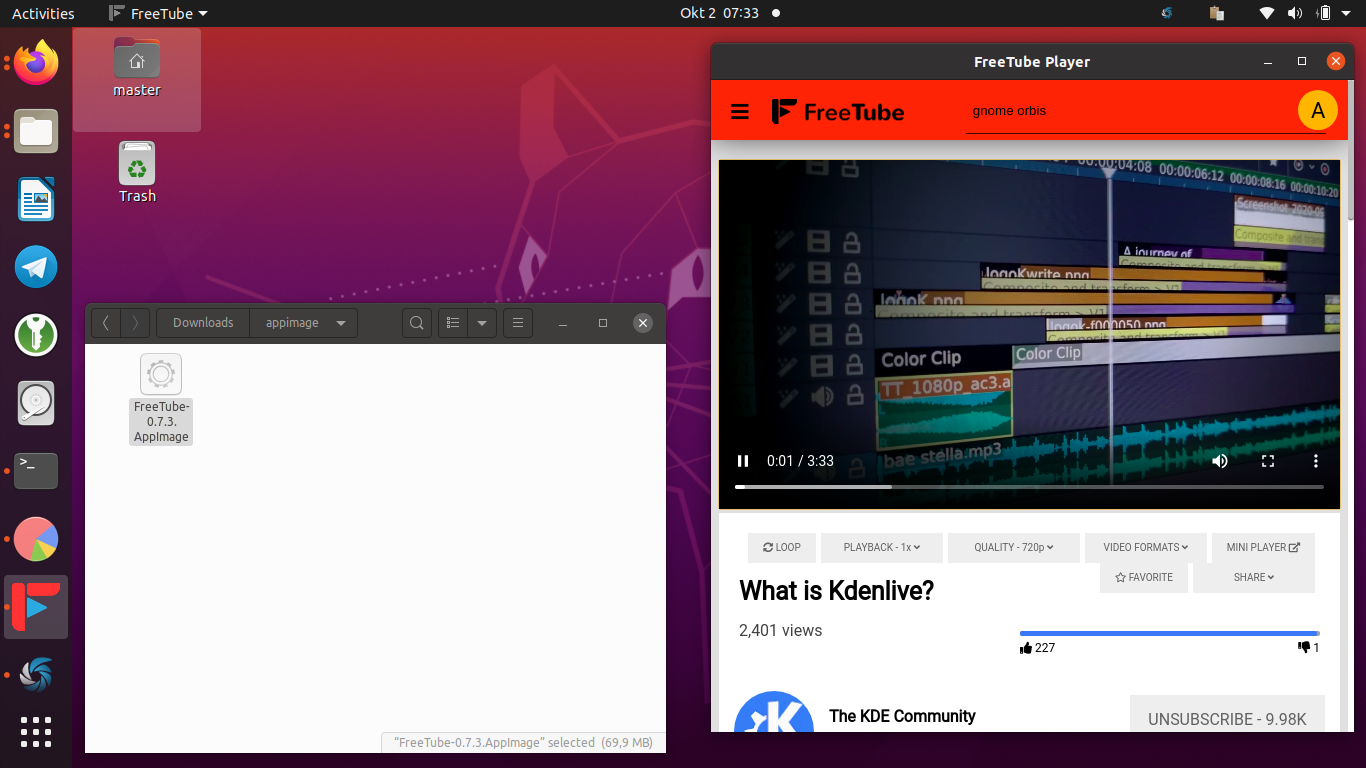This screenshot has height=768, width=1366.
Task: Select FreeTube-0.7.3.AppImage file
Action: click(x=161, y=399)
